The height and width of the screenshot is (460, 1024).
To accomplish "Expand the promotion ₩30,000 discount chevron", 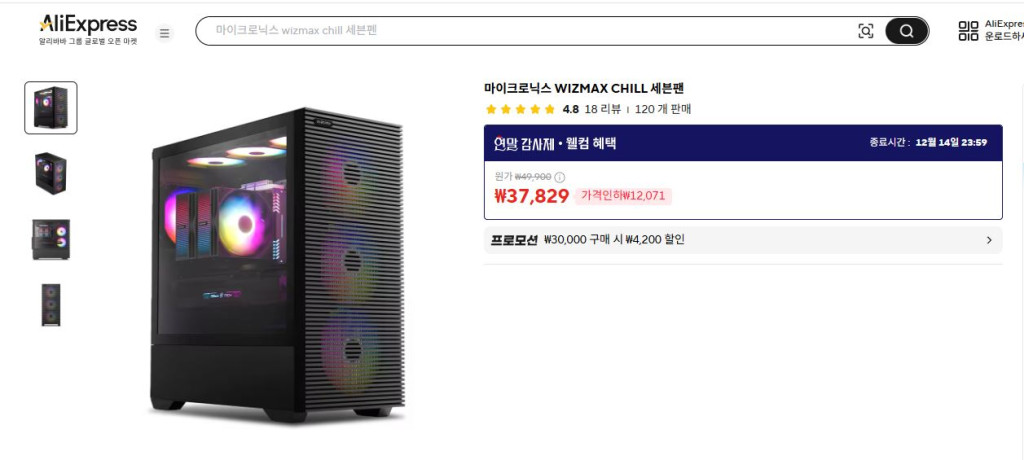I will (x=989, y=240).
